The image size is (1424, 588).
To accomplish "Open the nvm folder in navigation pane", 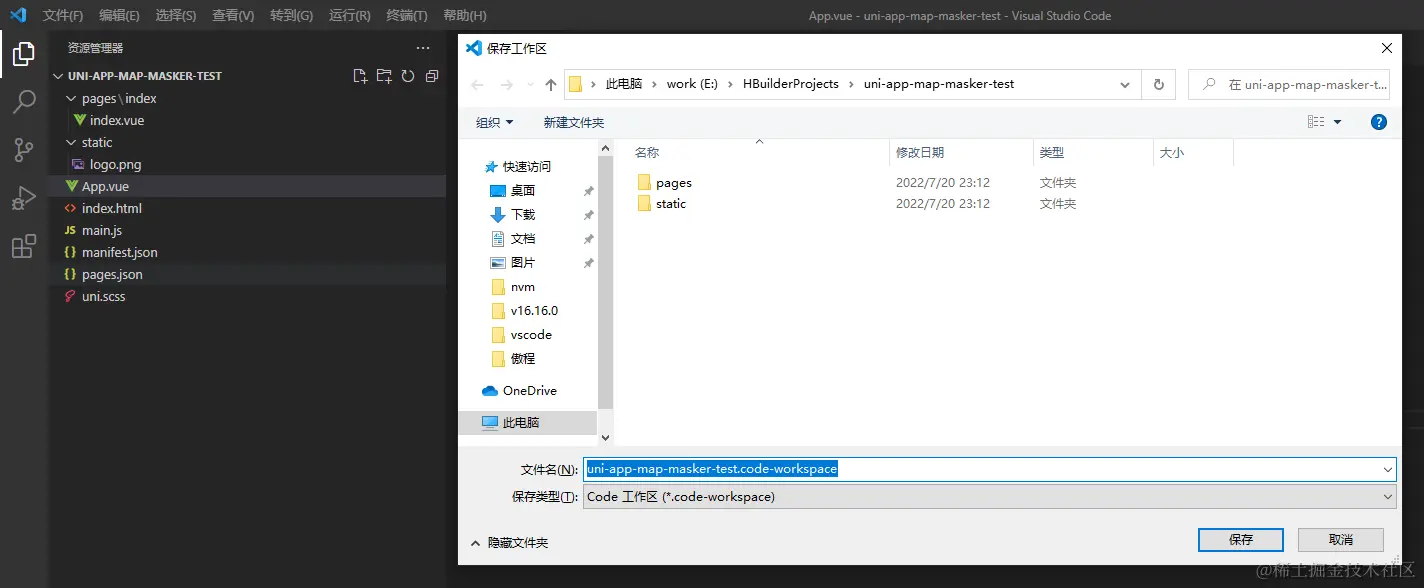I will coord(522,286).
